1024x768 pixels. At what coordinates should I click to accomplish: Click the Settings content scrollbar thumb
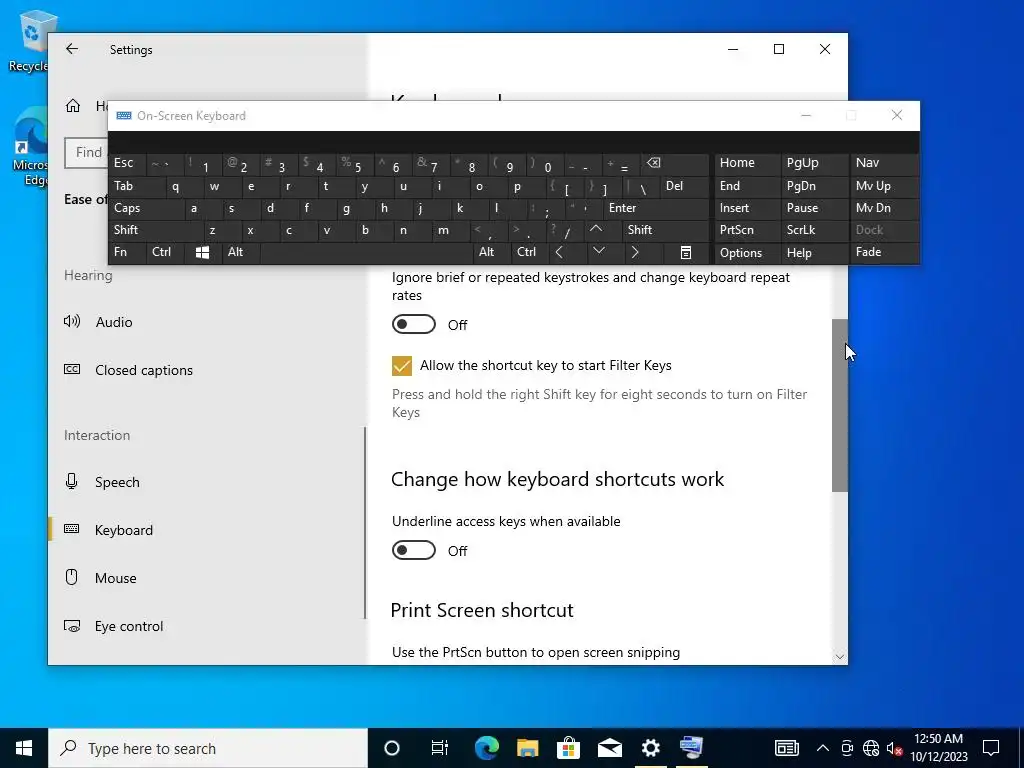tap(839, 405)
